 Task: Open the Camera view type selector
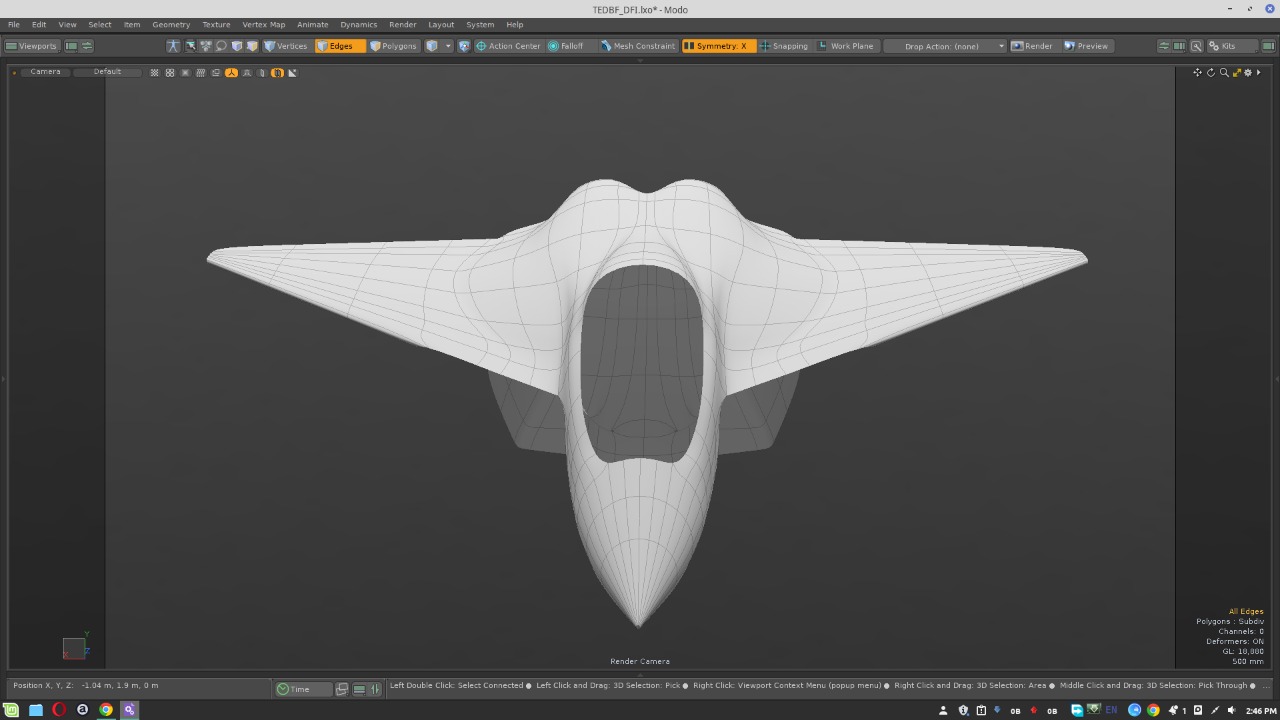(x=45, y=72)
